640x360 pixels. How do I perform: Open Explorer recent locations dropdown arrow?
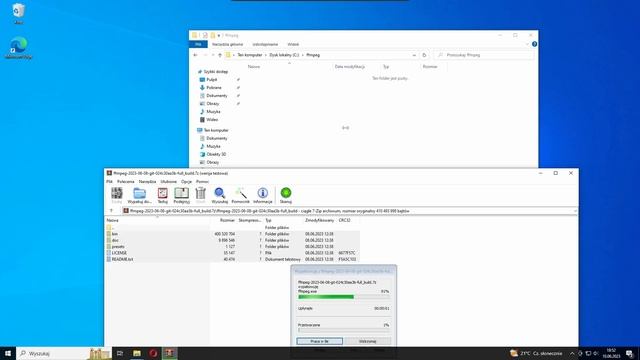click(213, 55)
